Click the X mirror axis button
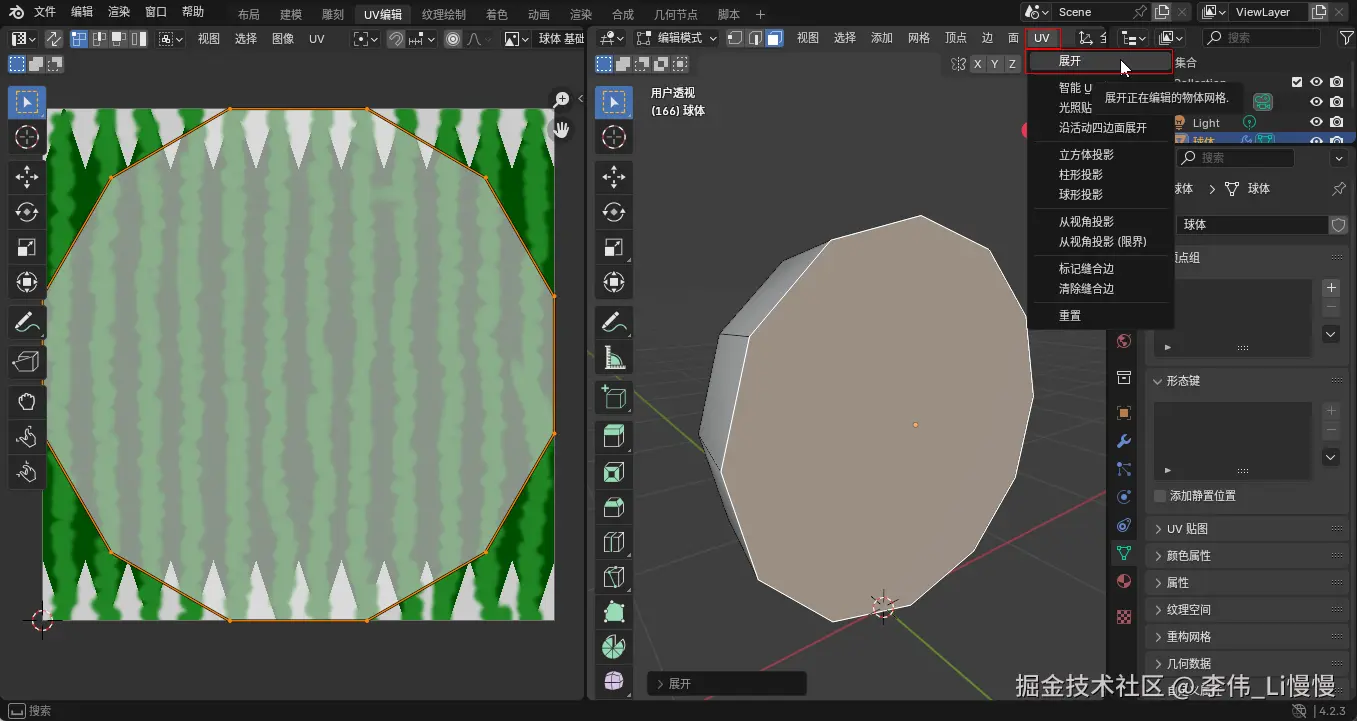The width and height of the screenshot is (1357, 721). point(977,64)
